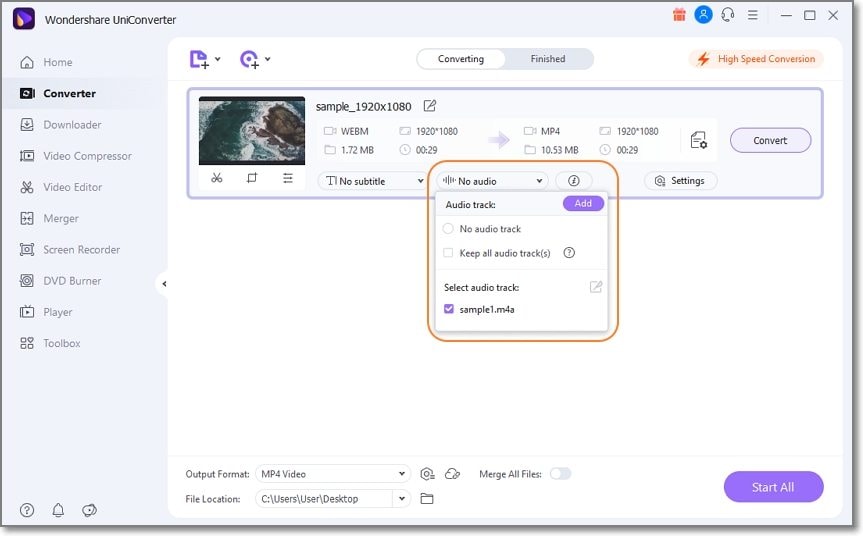Click the DVD Burner sidebar icon
Screen dimensions: 863x536
pos(26,281)
